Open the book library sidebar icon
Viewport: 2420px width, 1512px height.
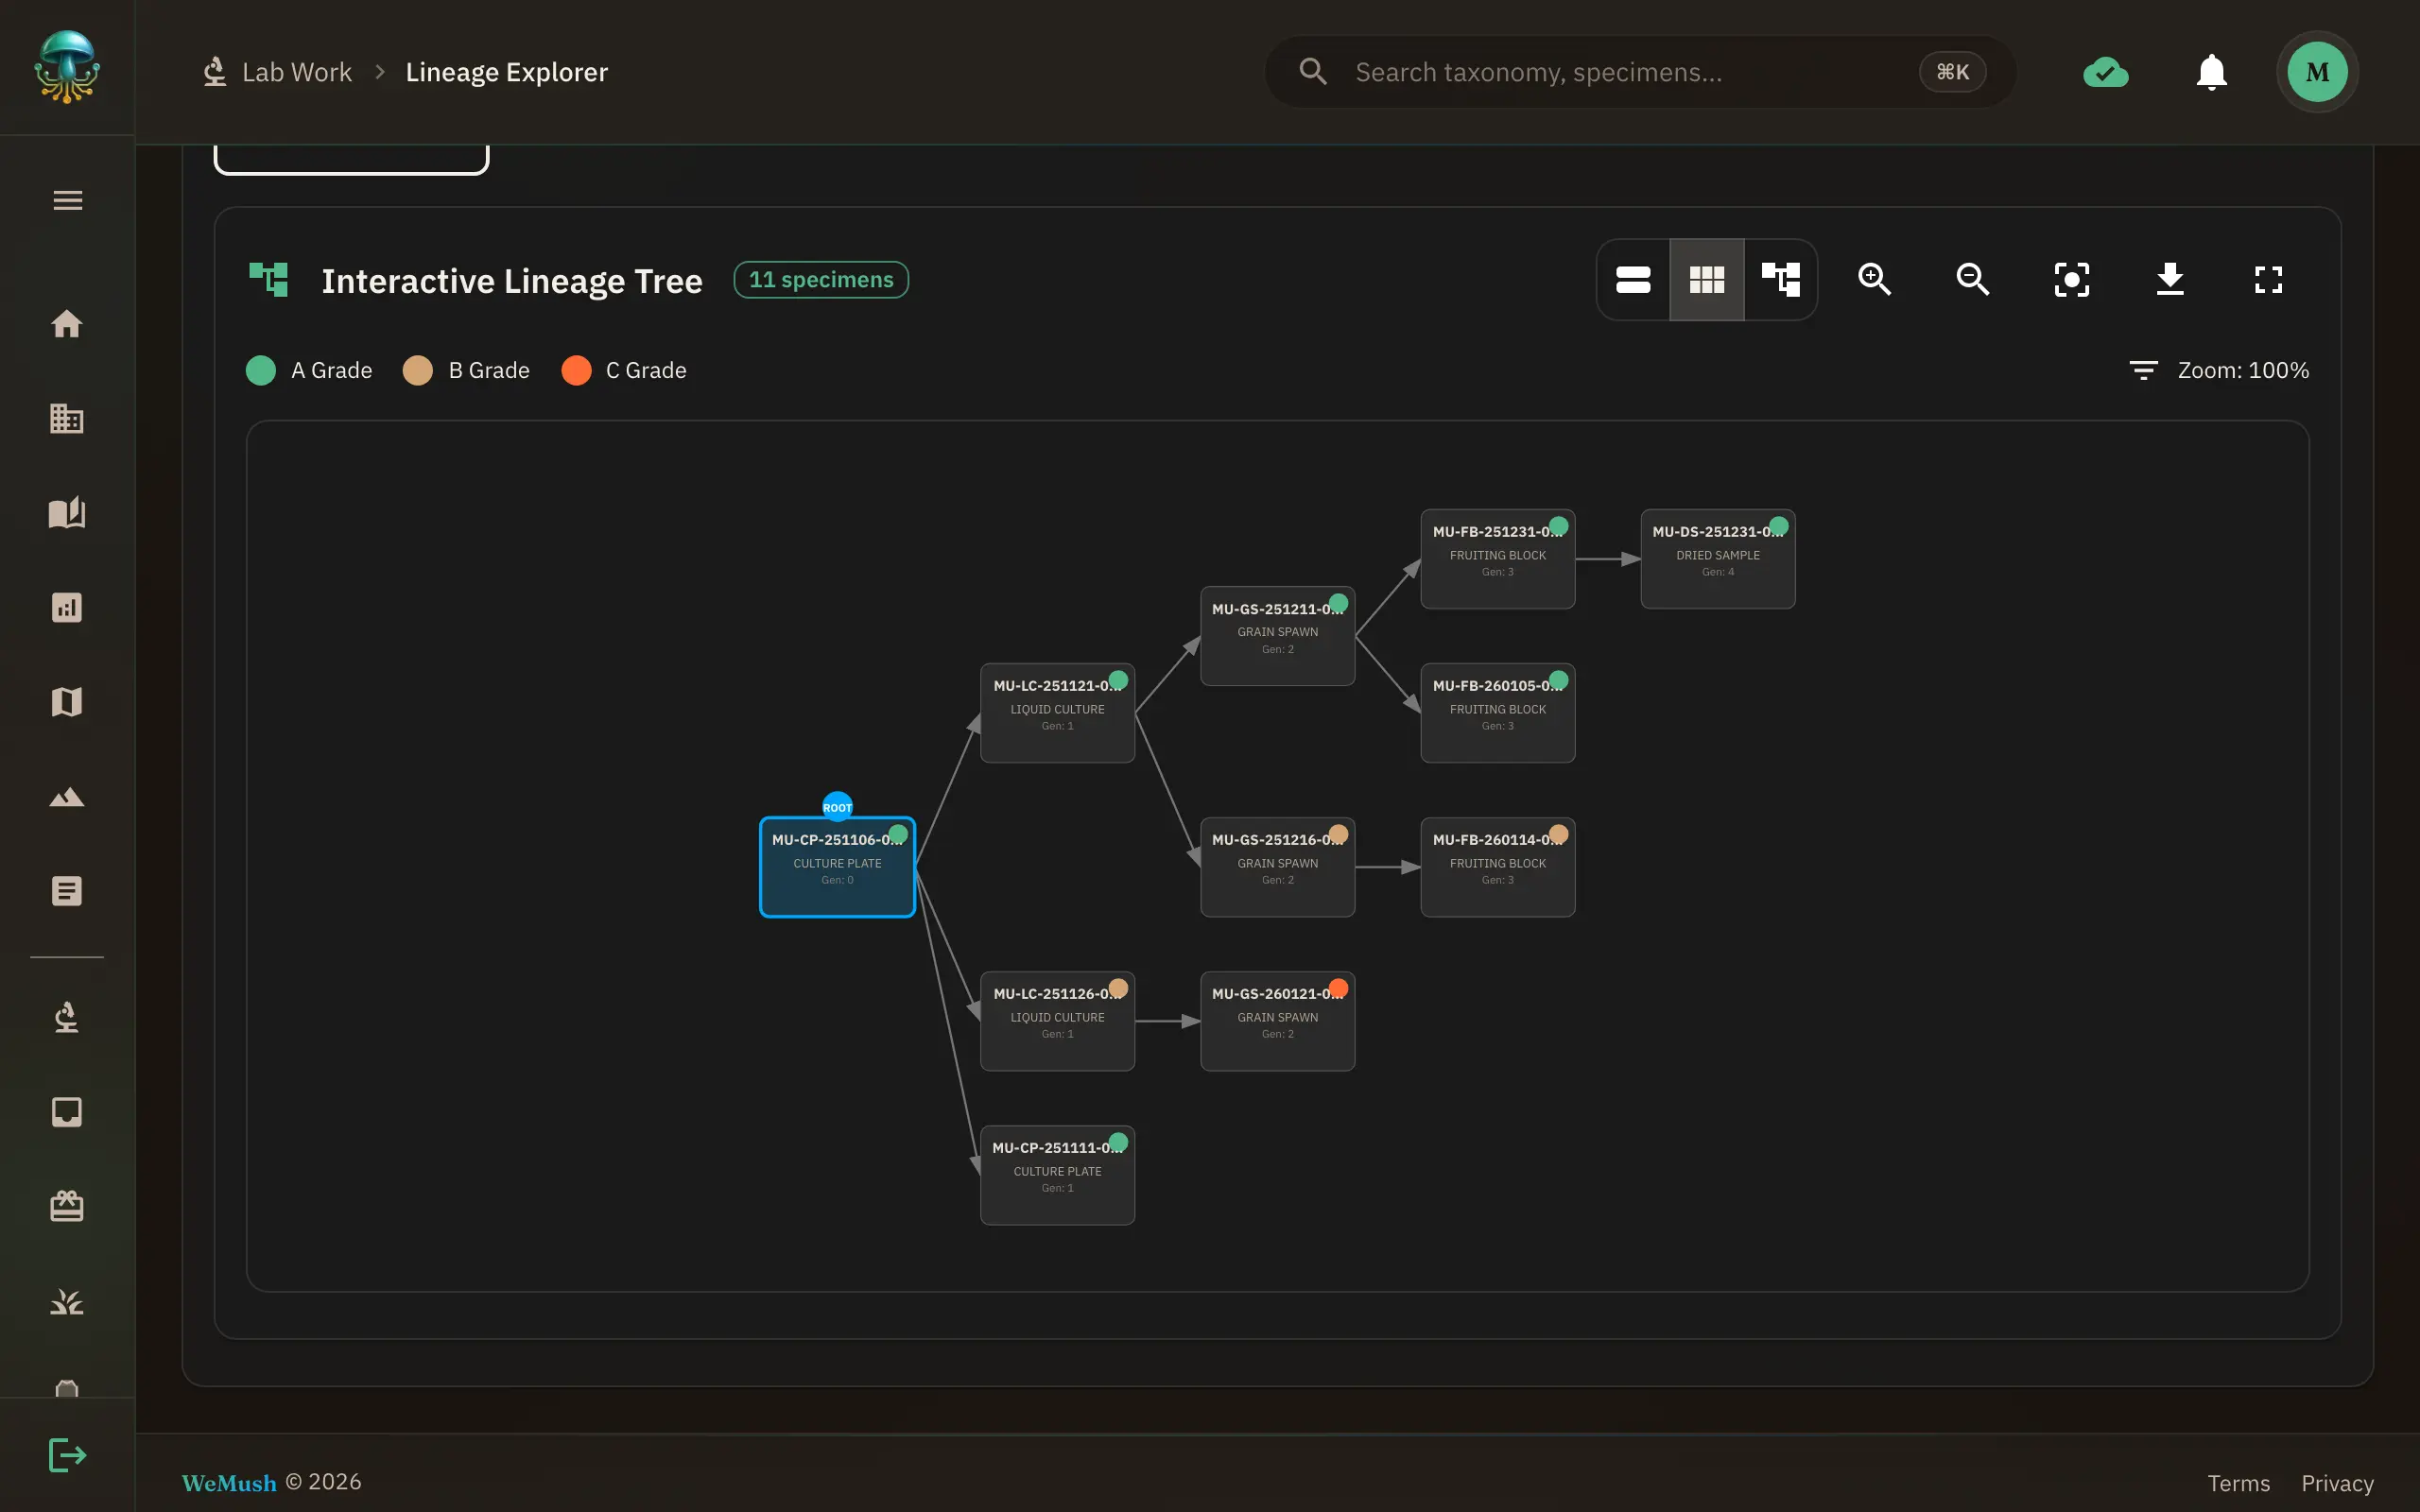(x=67, y=513)
